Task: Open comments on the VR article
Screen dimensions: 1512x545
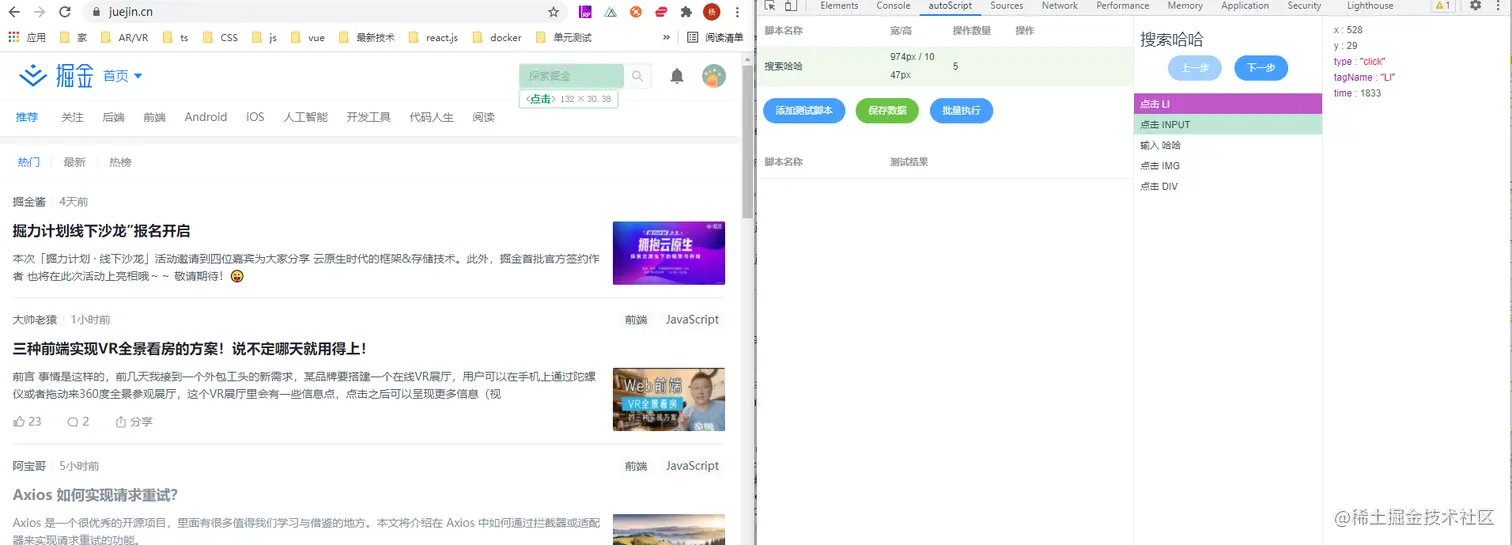Action: 78,422
